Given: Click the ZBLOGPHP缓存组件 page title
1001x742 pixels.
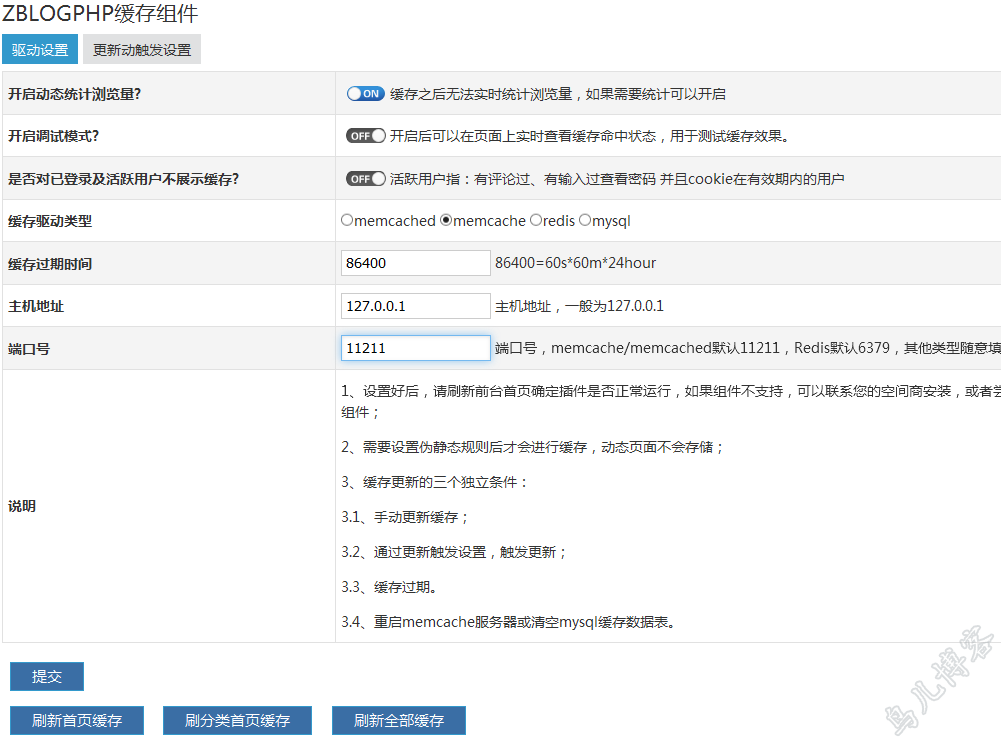Looking at the screenshot, I should pos(100,13).
